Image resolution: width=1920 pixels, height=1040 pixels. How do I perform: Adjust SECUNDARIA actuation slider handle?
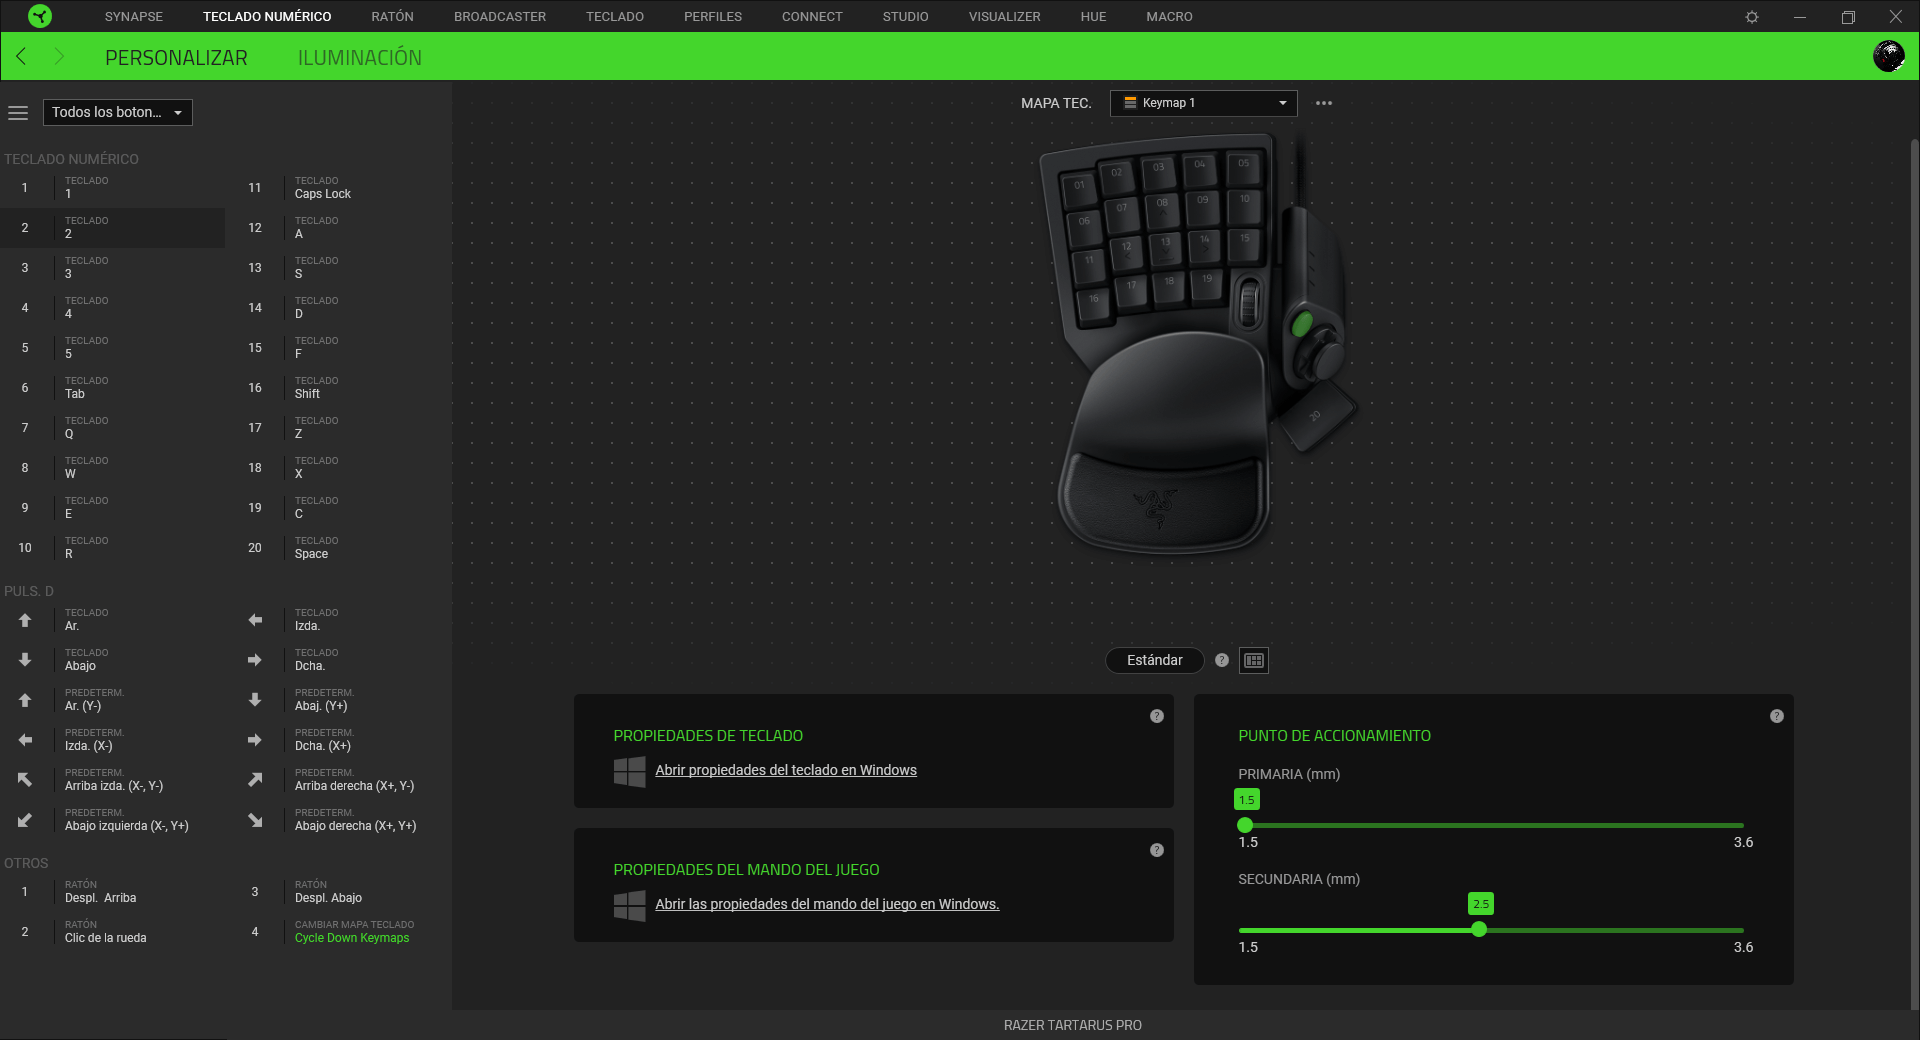pos(1479,929)
